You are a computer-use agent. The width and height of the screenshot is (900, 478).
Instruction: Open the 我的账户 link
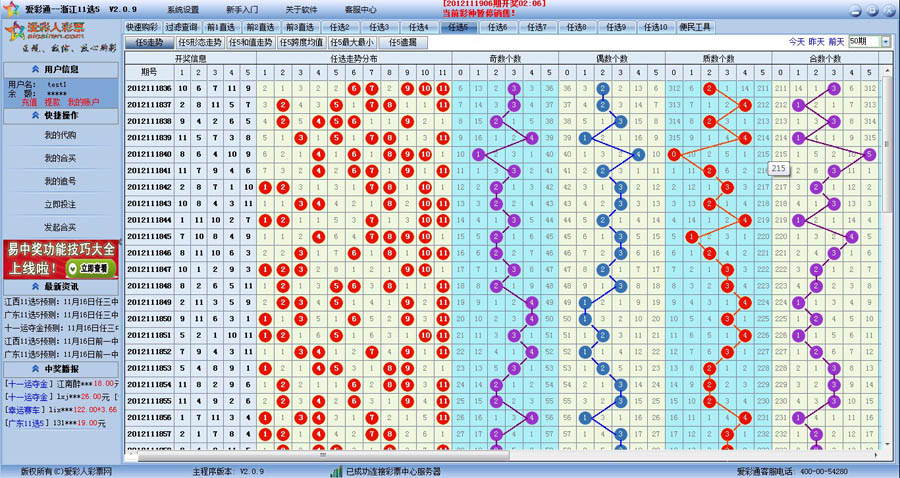coord(83,102)
